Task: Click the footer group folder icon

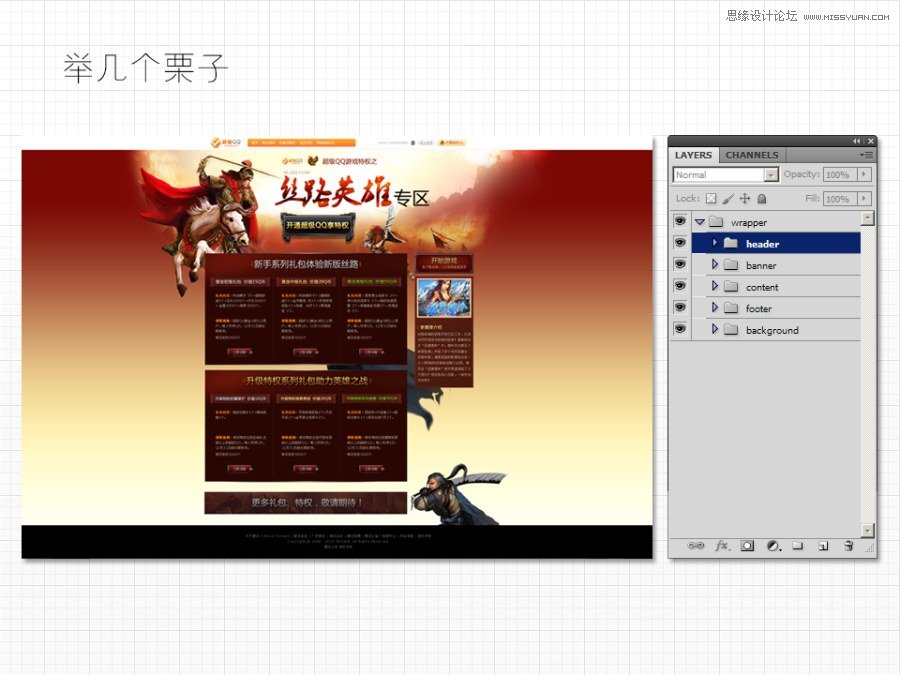Action: (x=731, y=308)
